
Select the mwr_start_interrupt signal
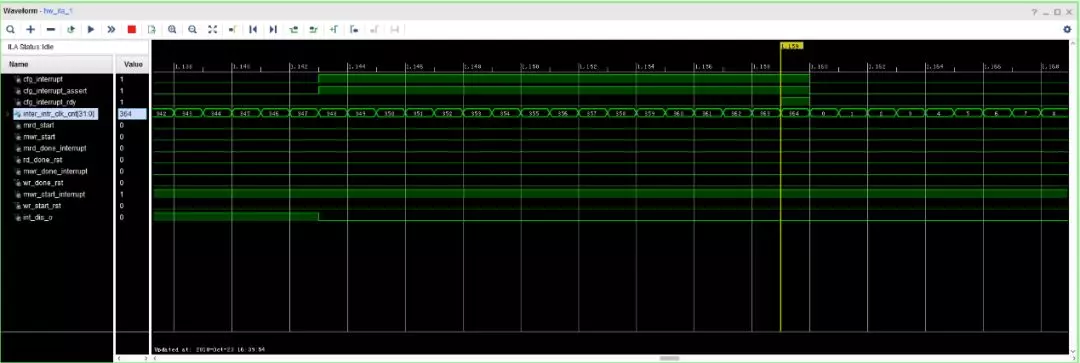pyautogui.click(x=54, y=194)
